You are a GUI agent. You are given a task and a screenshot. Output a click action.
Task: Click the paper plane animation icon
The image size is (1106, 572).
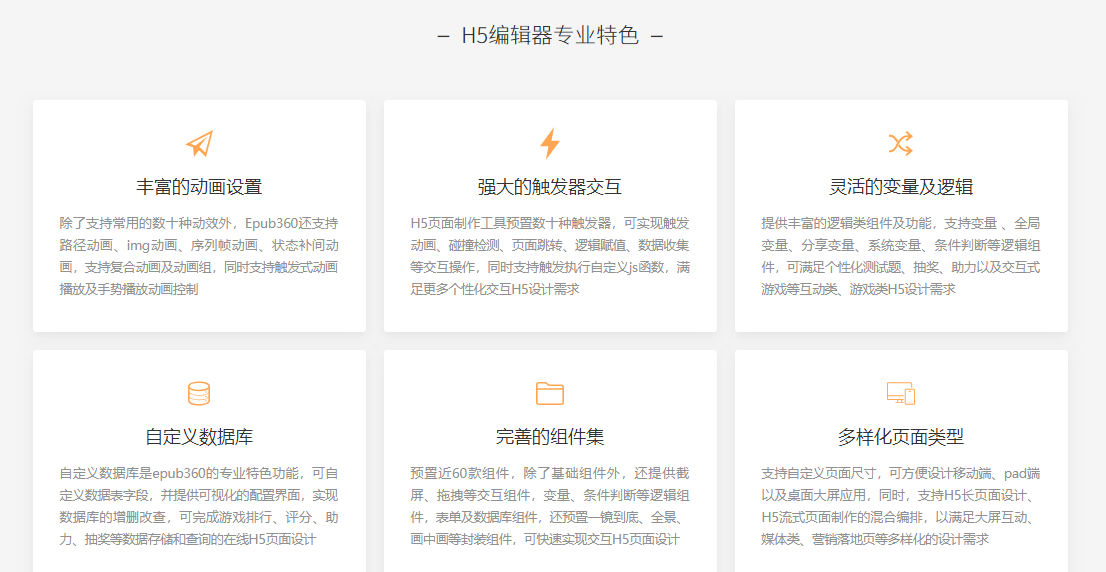[199, 144]
